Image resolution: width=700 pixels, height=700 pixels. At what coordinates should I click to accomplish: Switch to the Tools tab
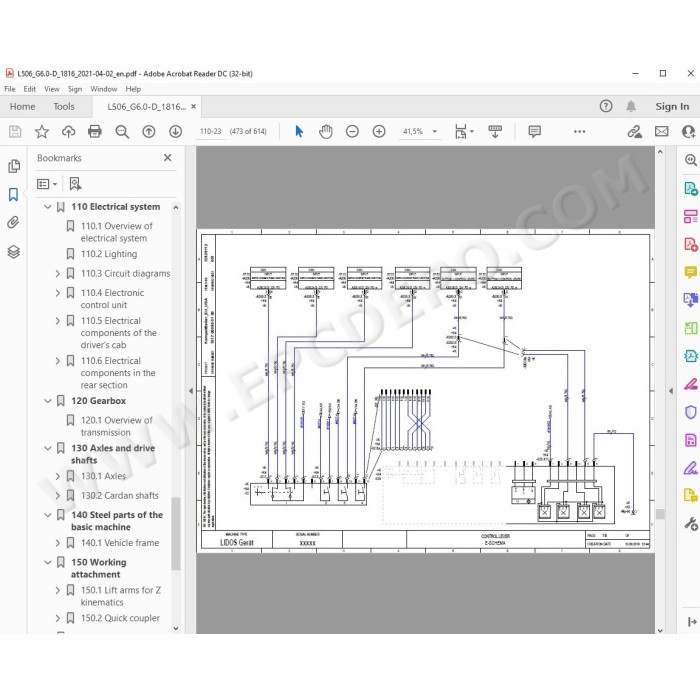point(64,107)
